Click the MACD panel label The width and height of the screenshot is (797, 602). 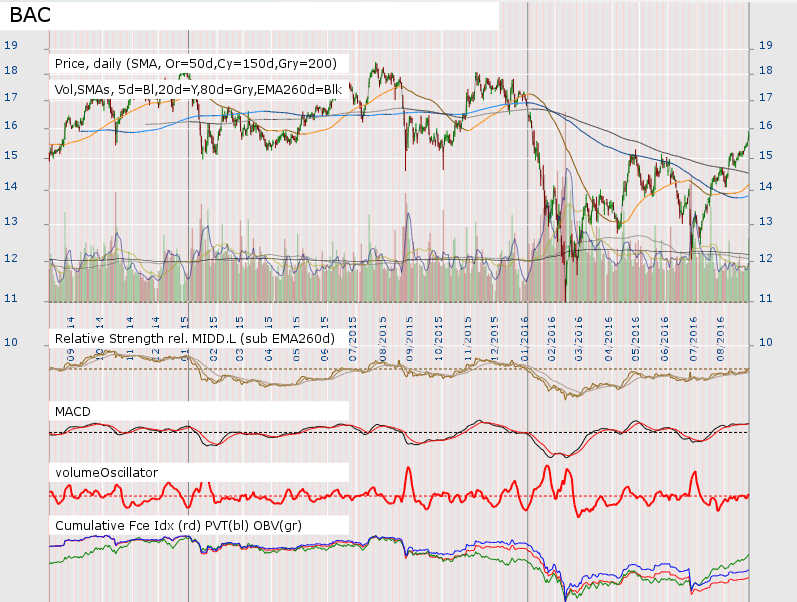73,411
